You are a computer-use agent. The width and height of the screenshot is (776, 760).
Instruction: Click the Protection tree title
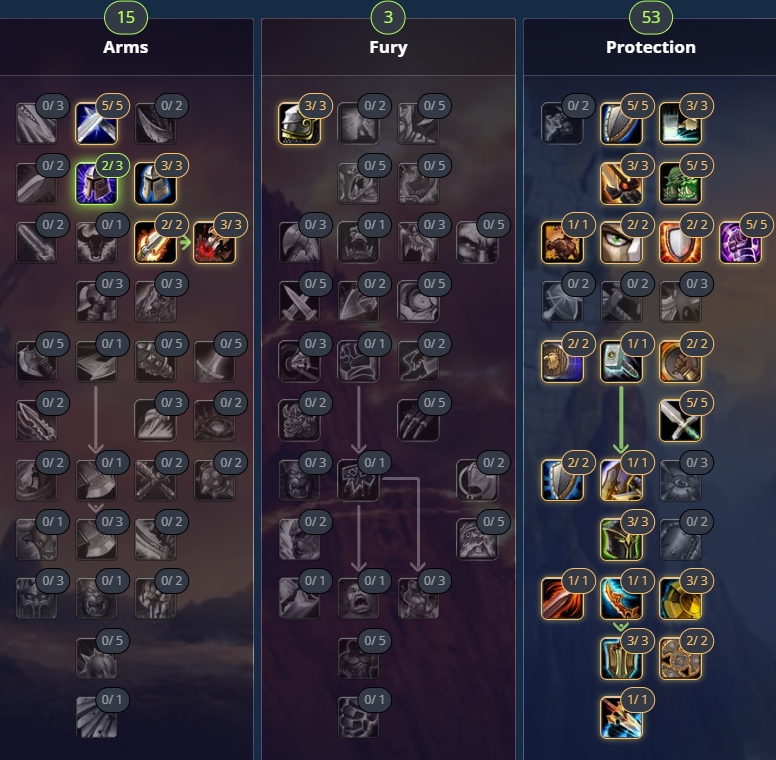[651, 47]
